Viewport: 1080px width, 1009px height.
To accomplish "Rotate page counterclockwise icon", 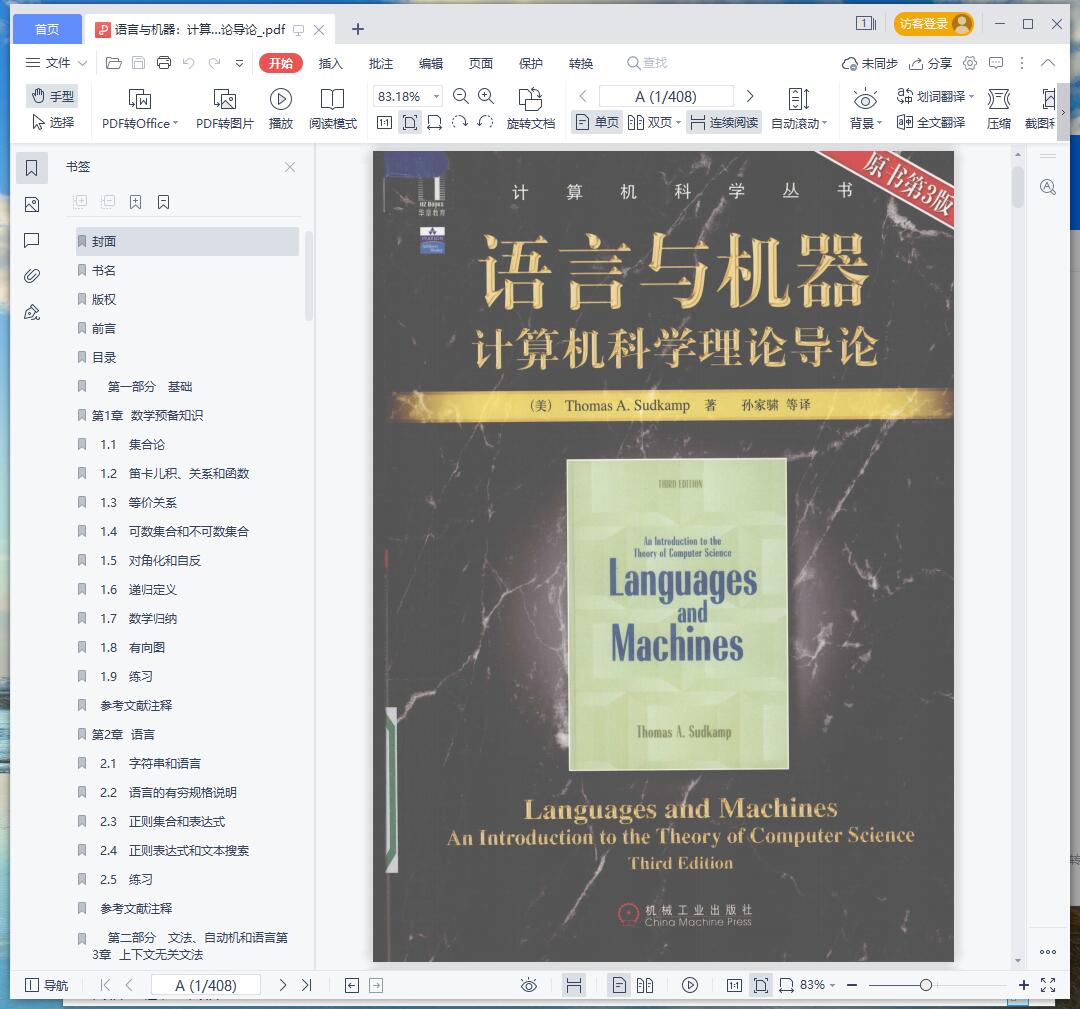I will (x=485, y=123).
